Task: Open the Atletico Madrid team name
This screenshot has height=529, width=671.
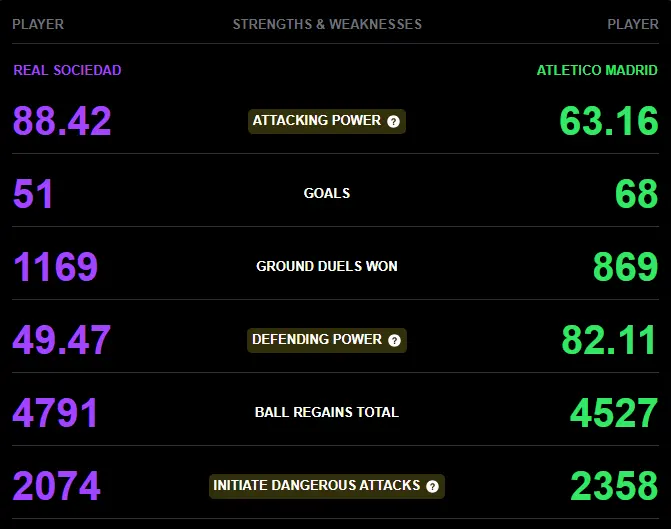Action: coord(597,70)
